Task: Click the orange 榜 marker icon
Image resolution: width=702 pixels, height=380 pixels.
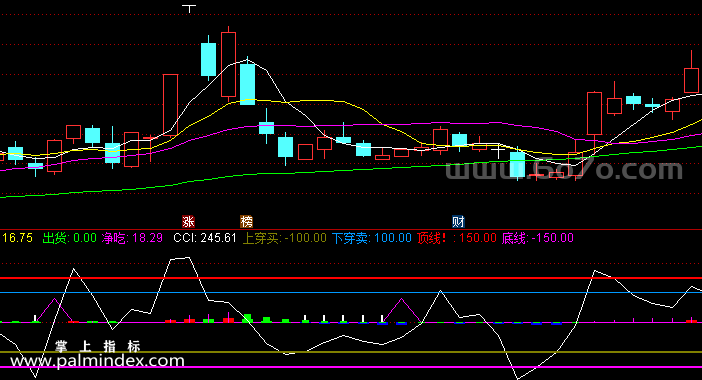Action: pyautogui.click(x=246, y=221)
